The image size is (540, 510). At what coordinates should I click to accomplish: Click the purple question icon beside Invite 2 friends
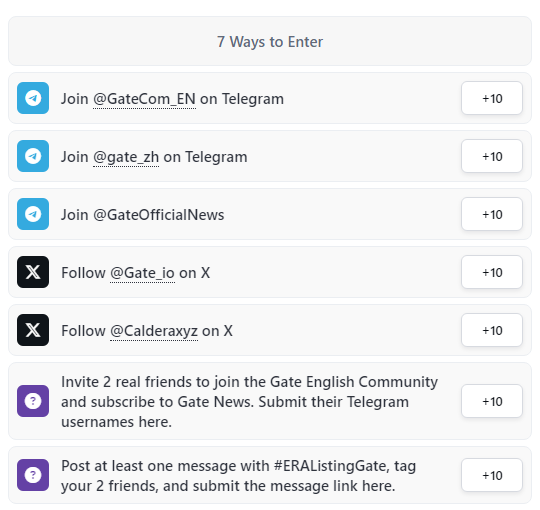click(33, 401)
